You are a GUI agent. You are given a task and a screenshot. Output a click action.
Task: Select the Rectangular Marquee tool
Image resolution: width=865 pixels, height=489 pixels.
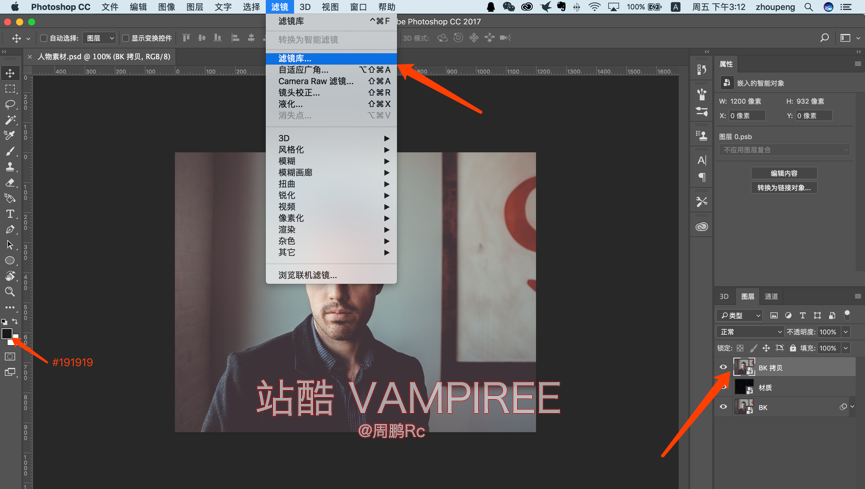[x=10, y=89]
